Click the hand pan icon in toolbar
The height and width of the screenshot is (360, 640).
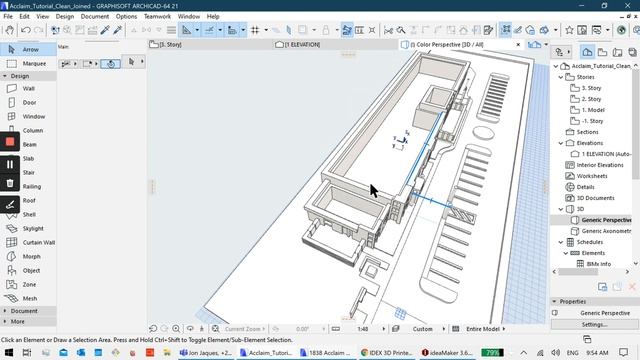pos(9,30)
